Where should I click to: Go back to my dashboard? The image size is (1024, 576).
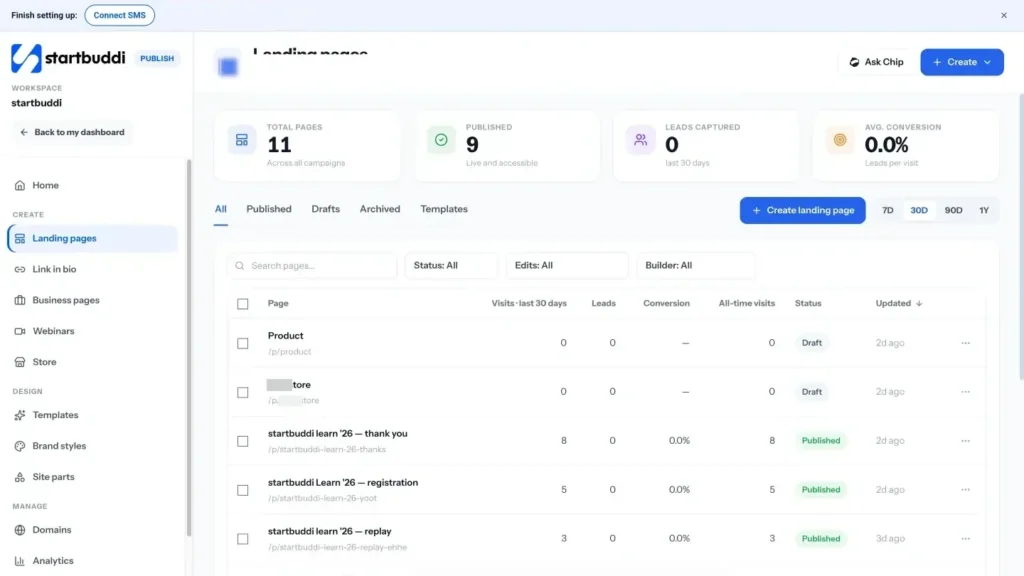click(x=72, y=133)
